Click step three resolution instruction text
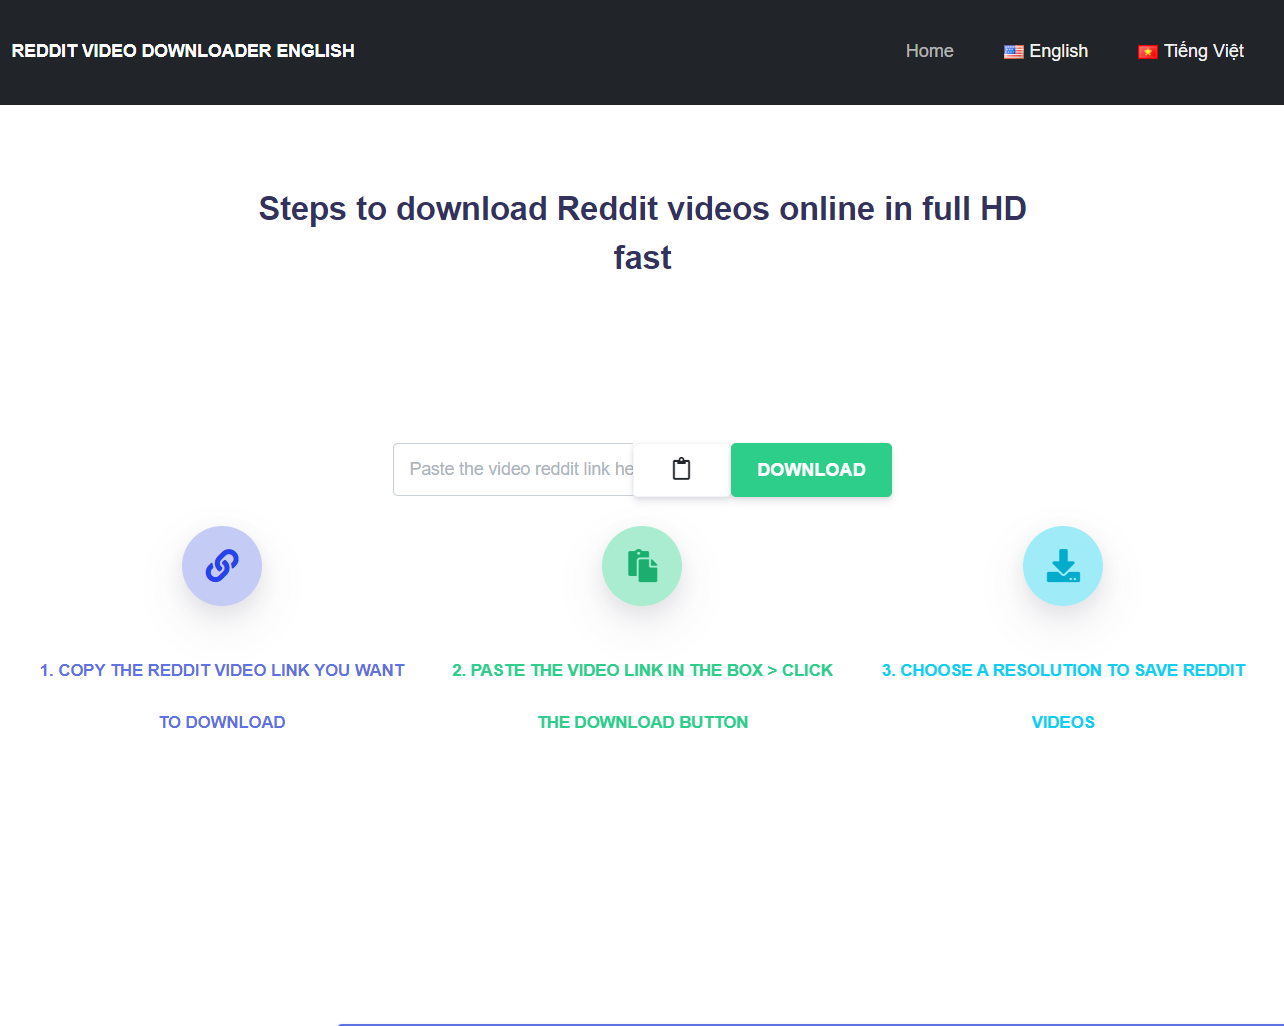1284x1026 pixels. (1062, 695)
